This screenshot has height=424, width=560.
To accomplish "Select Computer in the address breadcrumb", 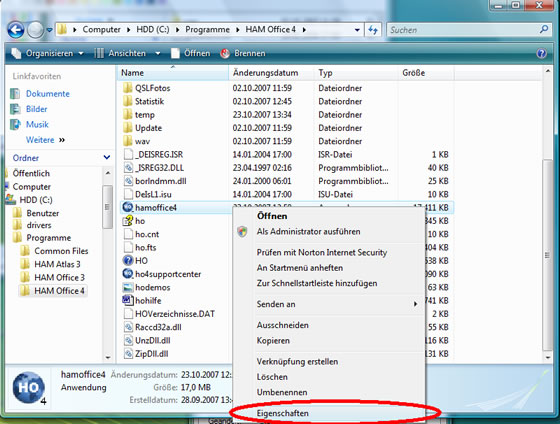I will (101, 30).
